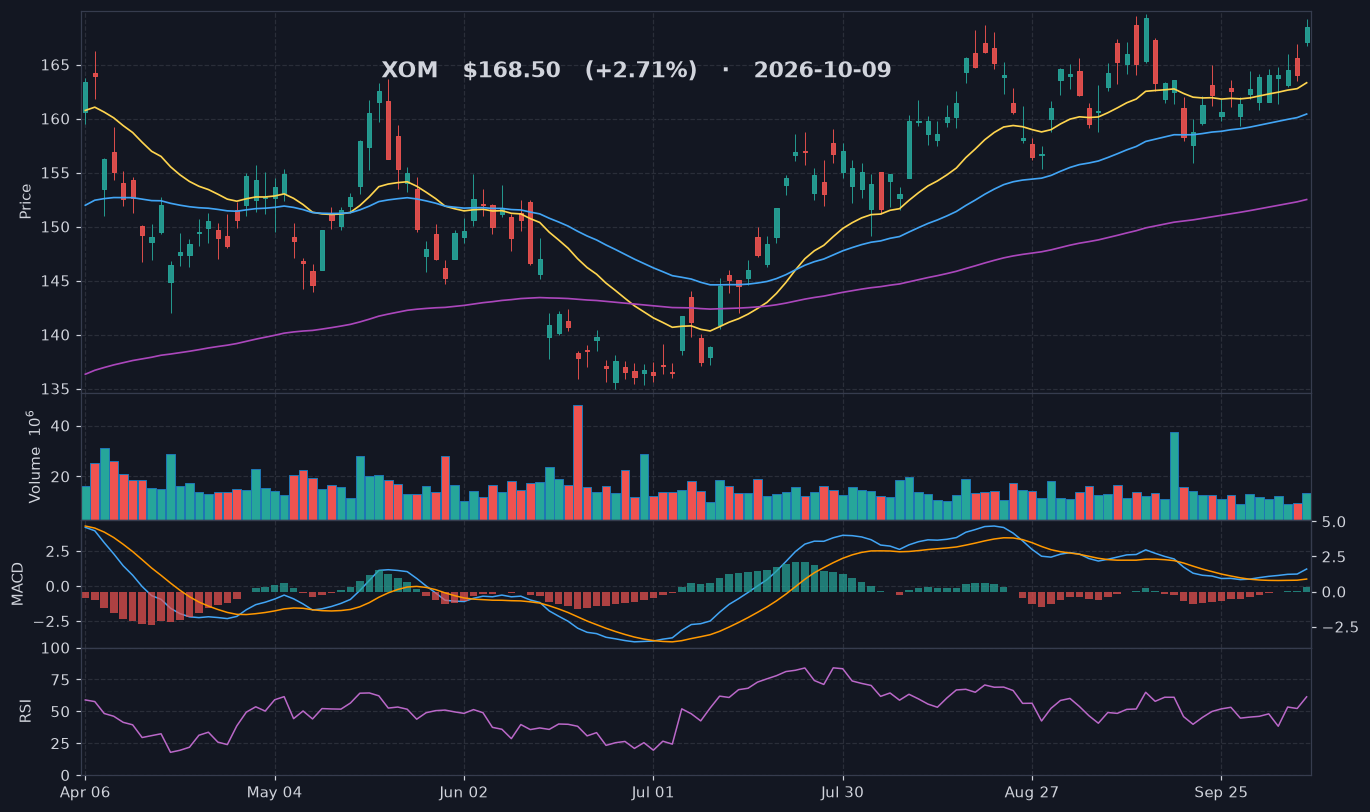Click the $168.50 price in the chart title

[511, 70]
